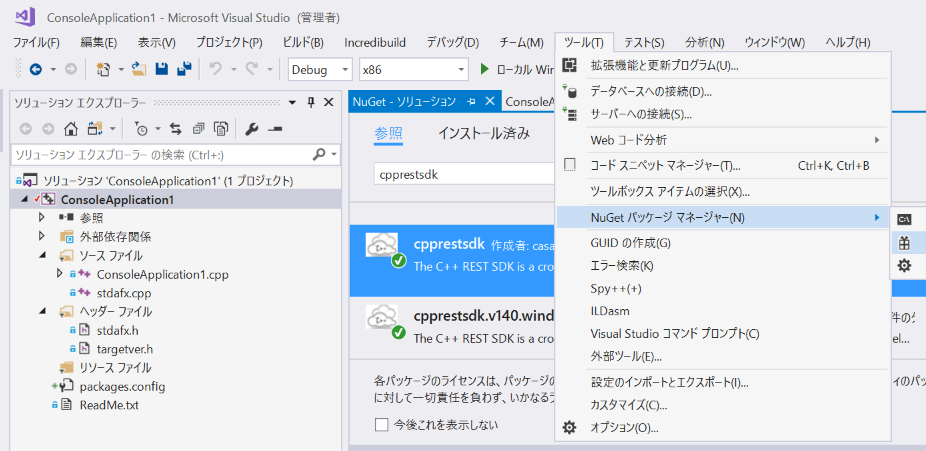
Task: Click Package Manager Console submenu icon
Action: pos(904,219)
